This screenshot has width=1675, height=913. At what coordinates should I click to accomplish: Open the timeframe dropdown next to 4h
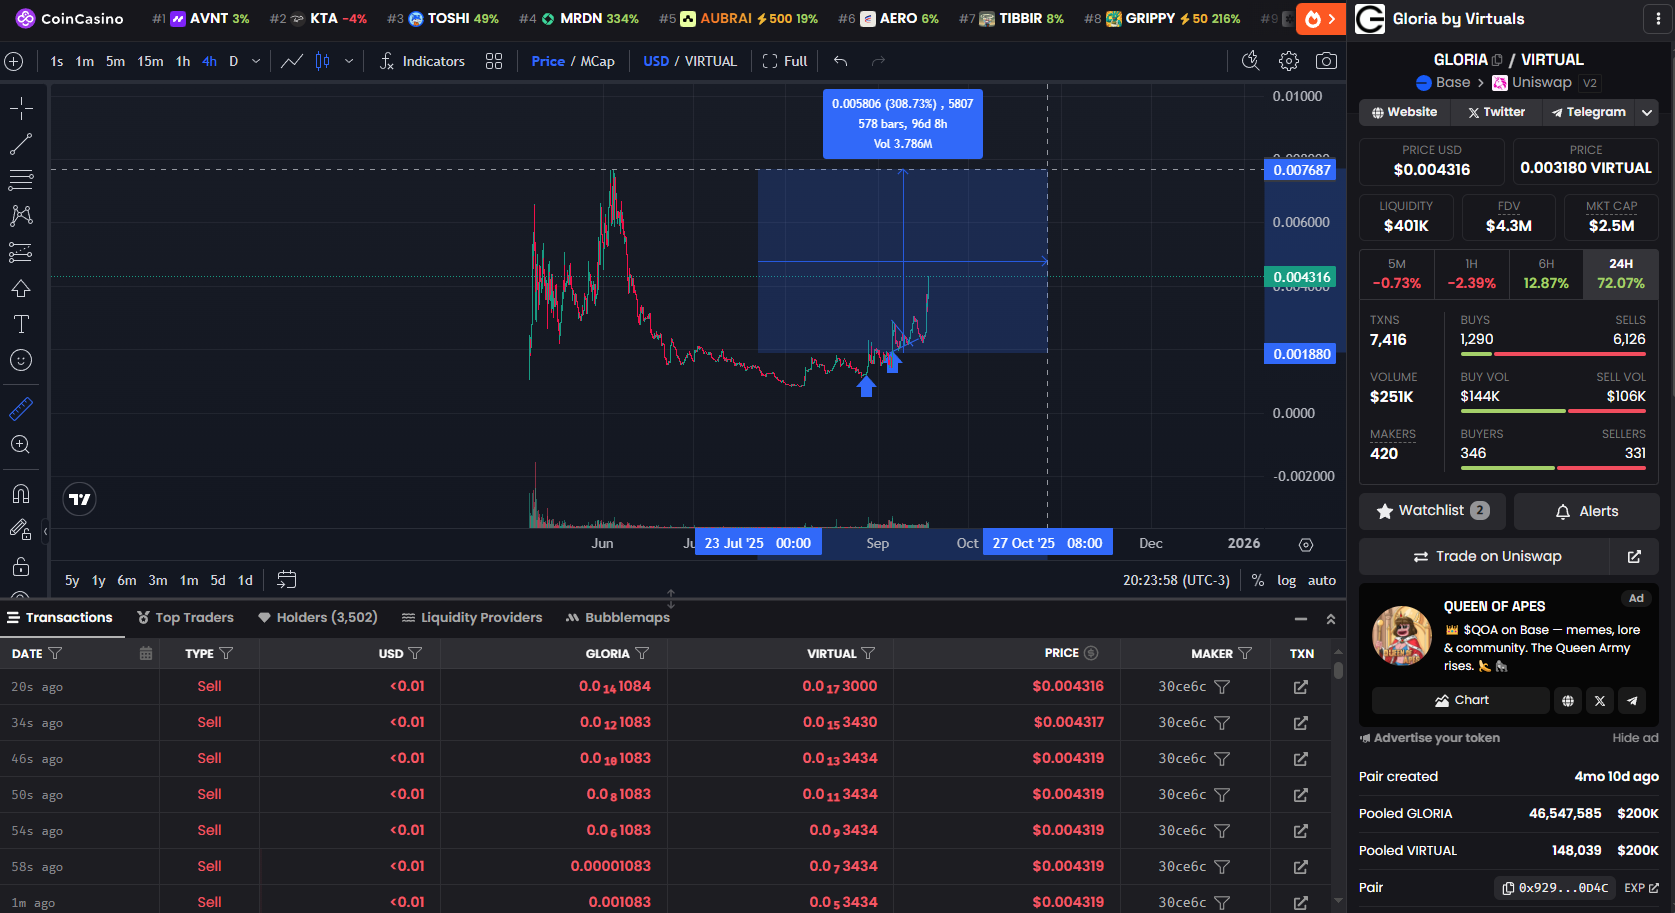tap(256, 61)
